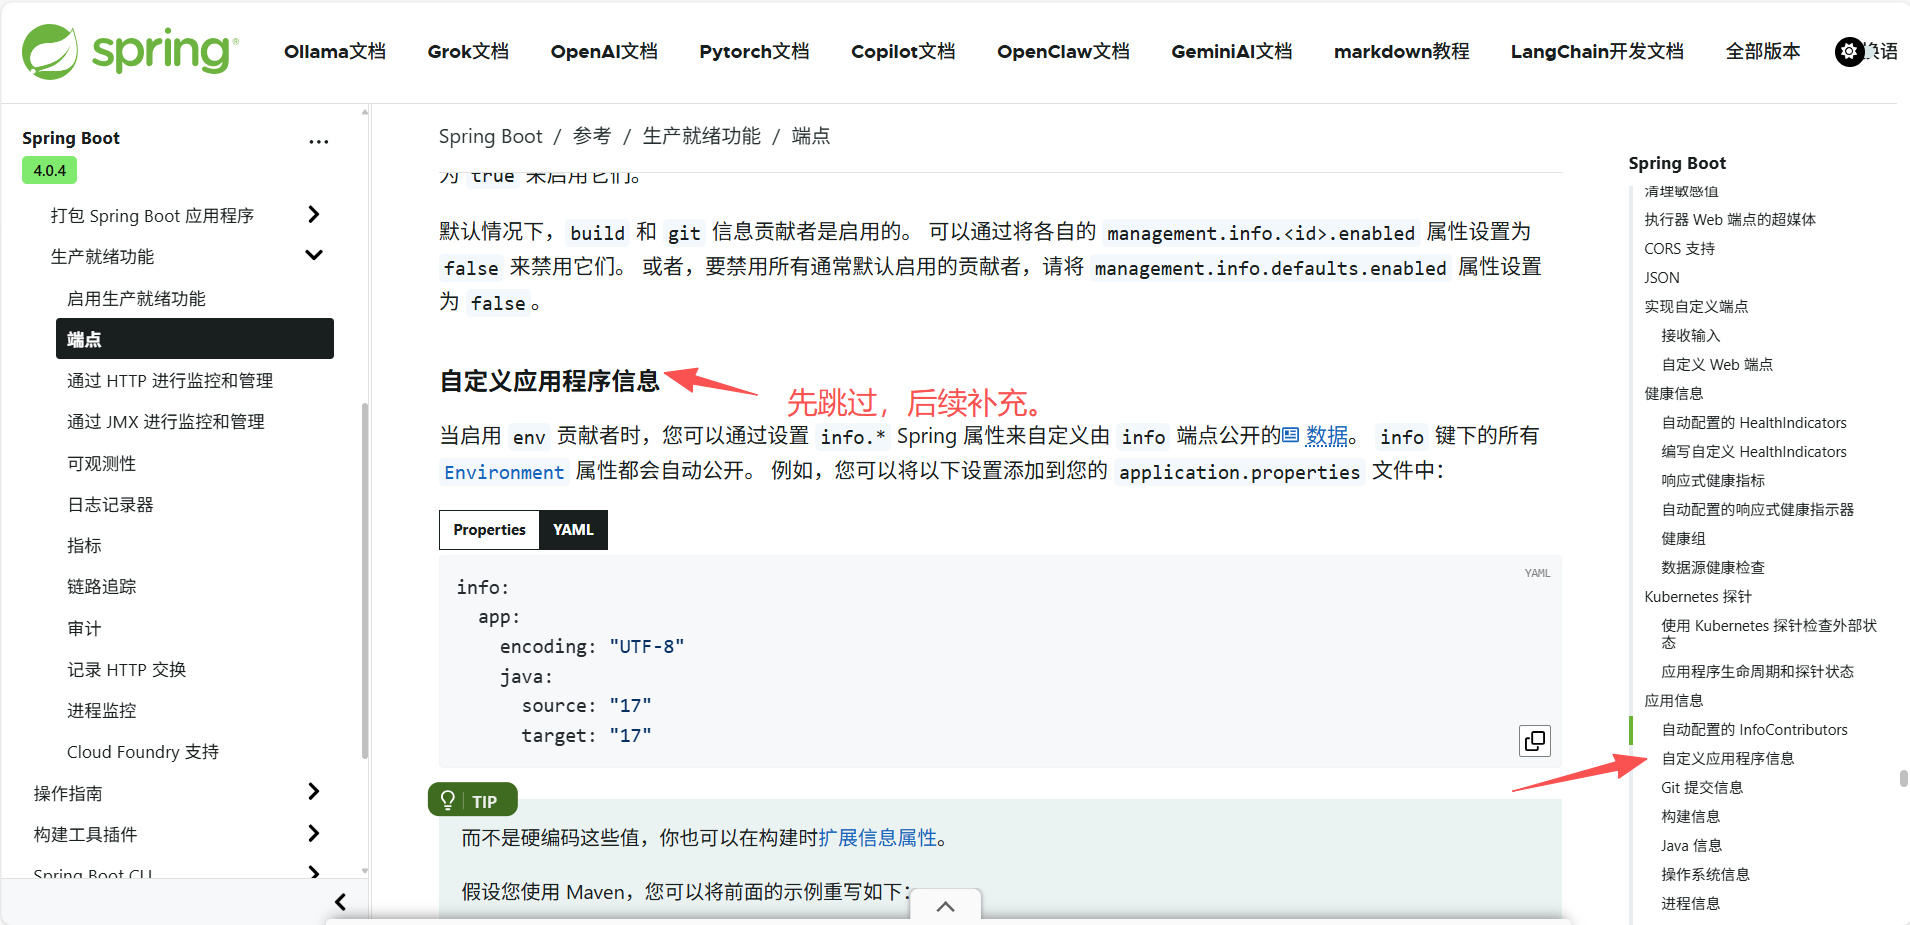Click 端点 in the breadcrumb
This screenshot has width=1910, height=925.
(x=811, y=136)
